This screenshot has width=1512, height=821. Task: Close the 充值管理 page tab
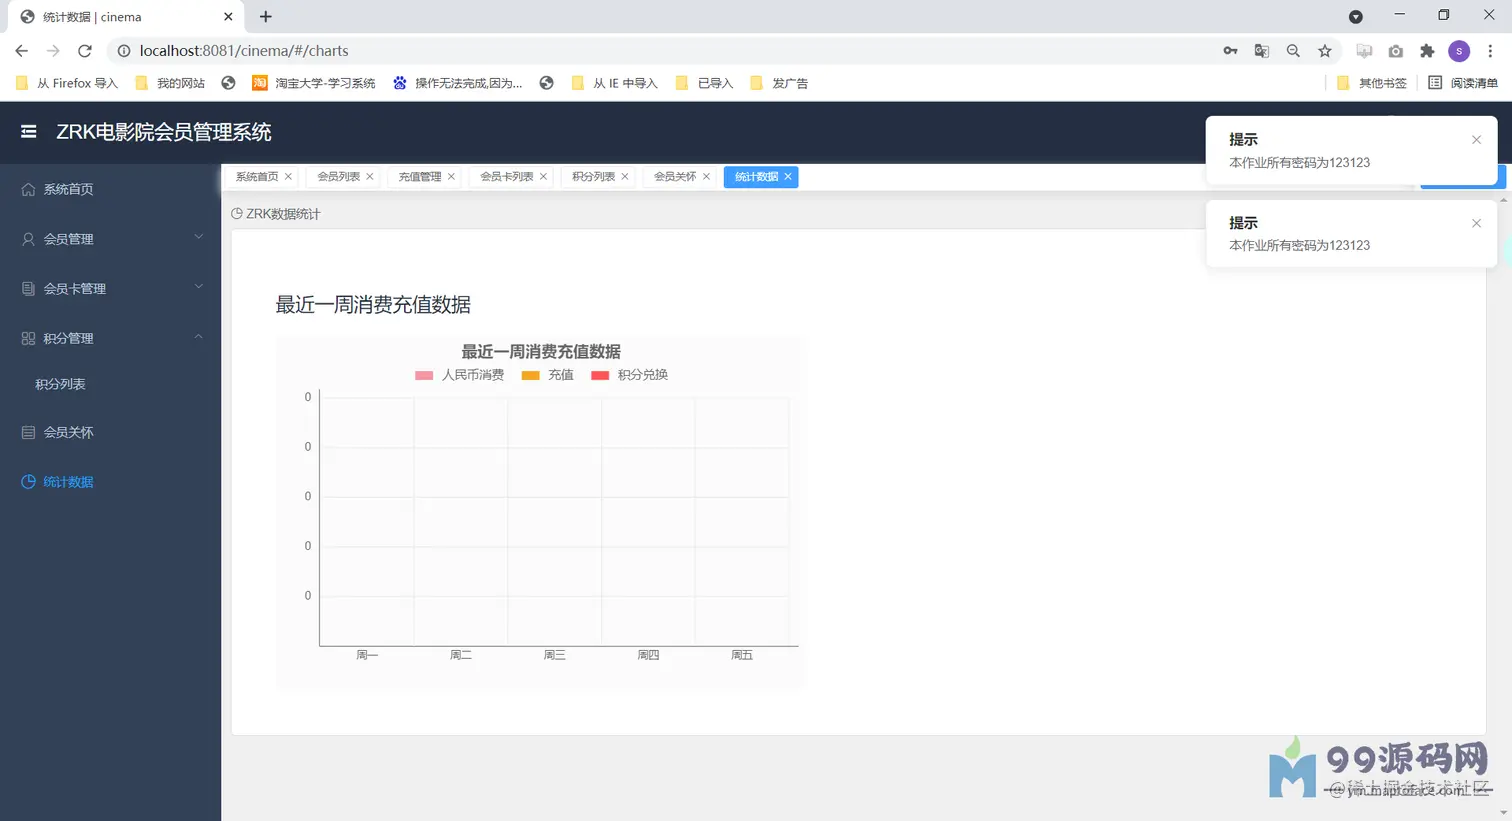pyautogui.click(x=451, y=177)
